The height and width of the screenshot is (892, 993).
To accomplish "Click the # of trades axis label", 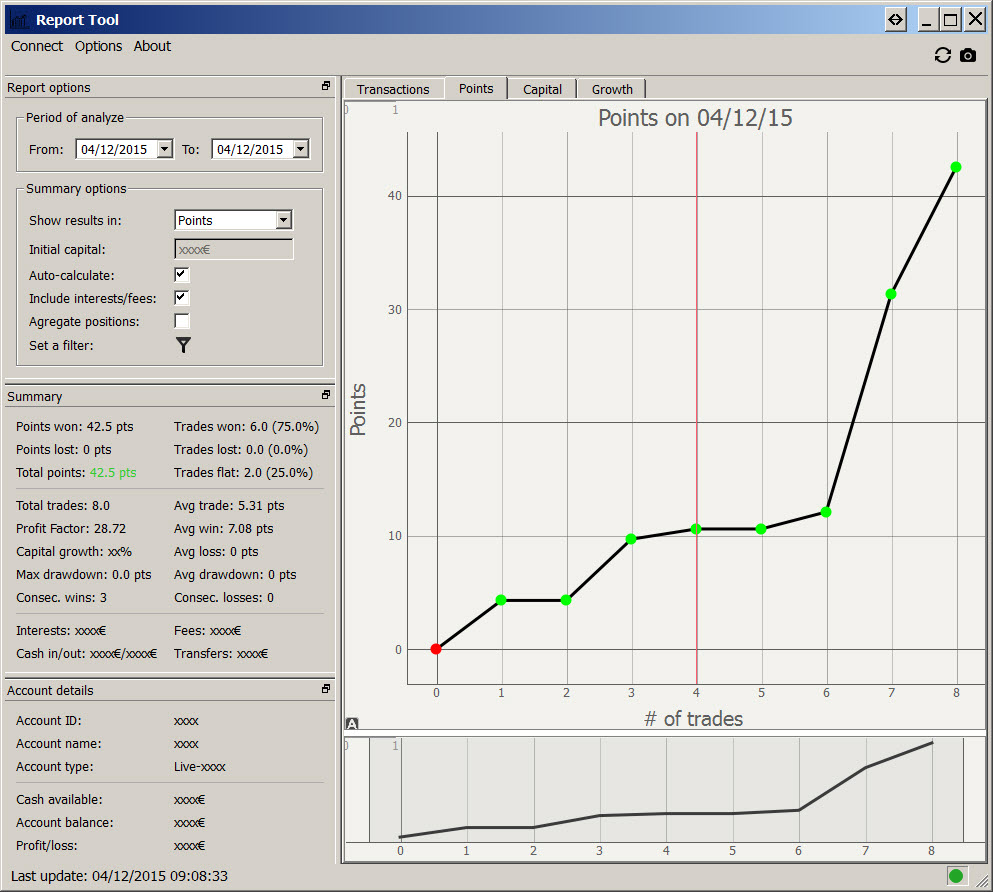I will pyautogui.click(x=693, y=719).
